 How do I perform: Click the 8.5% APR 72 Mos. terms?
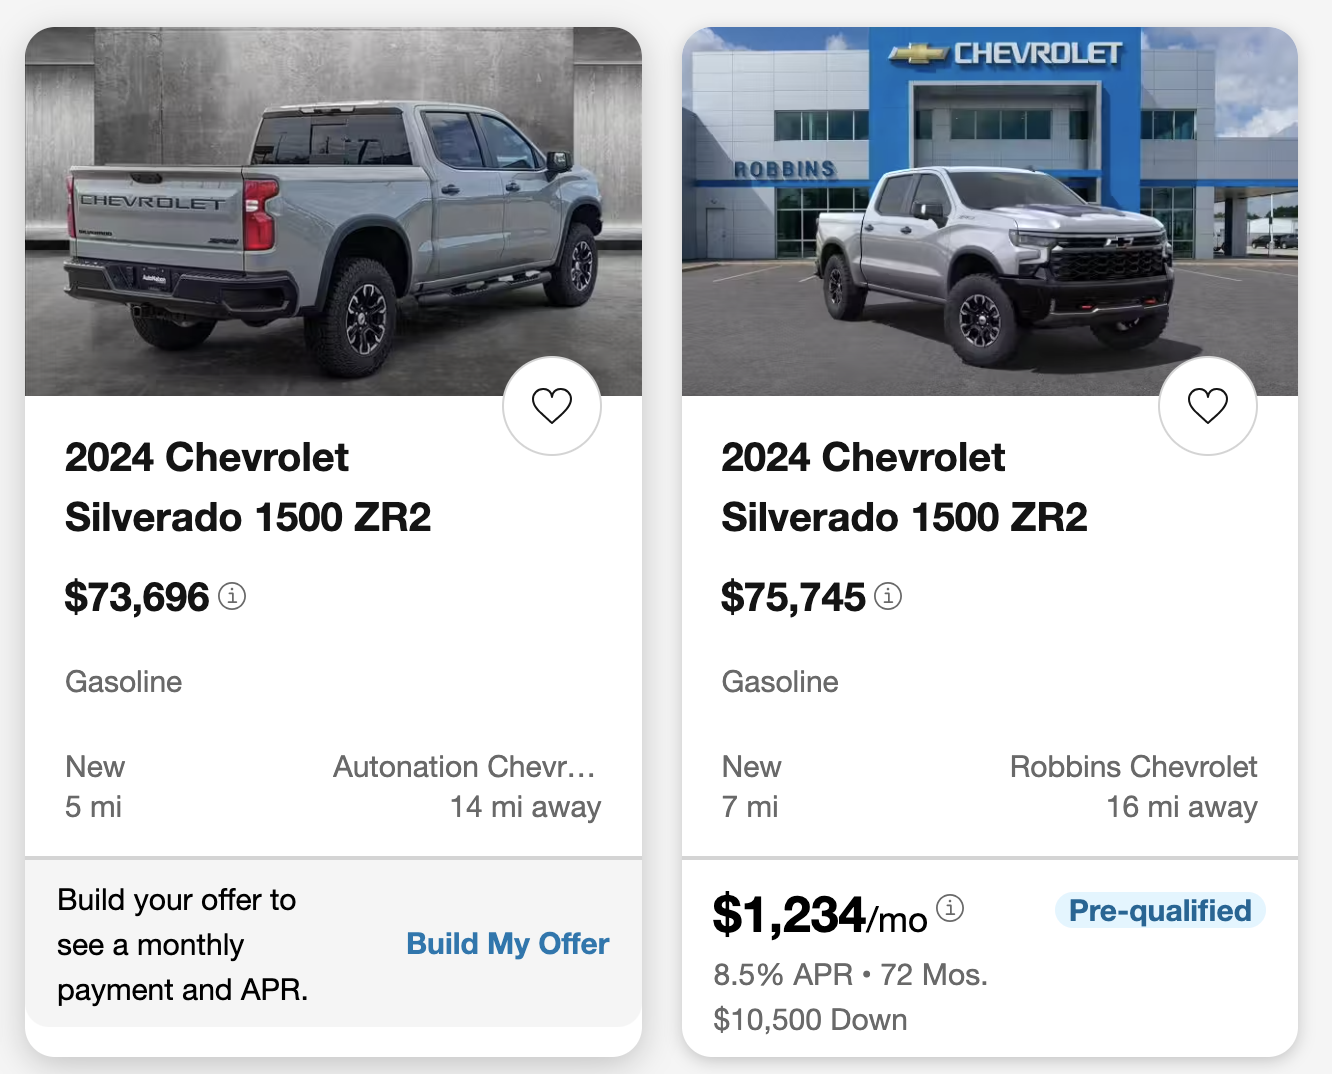(x=850, y=974)
